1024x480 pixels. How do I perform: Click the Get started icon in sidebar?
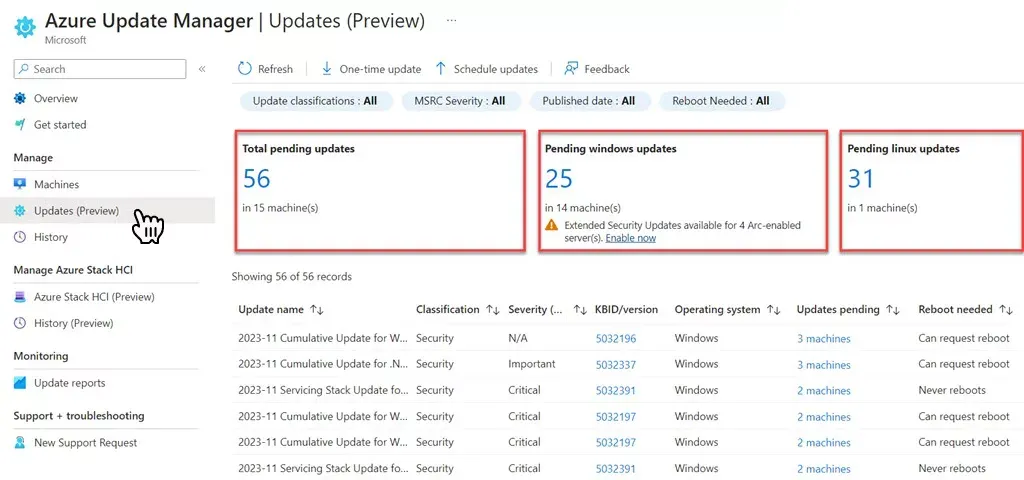(20, 125)
